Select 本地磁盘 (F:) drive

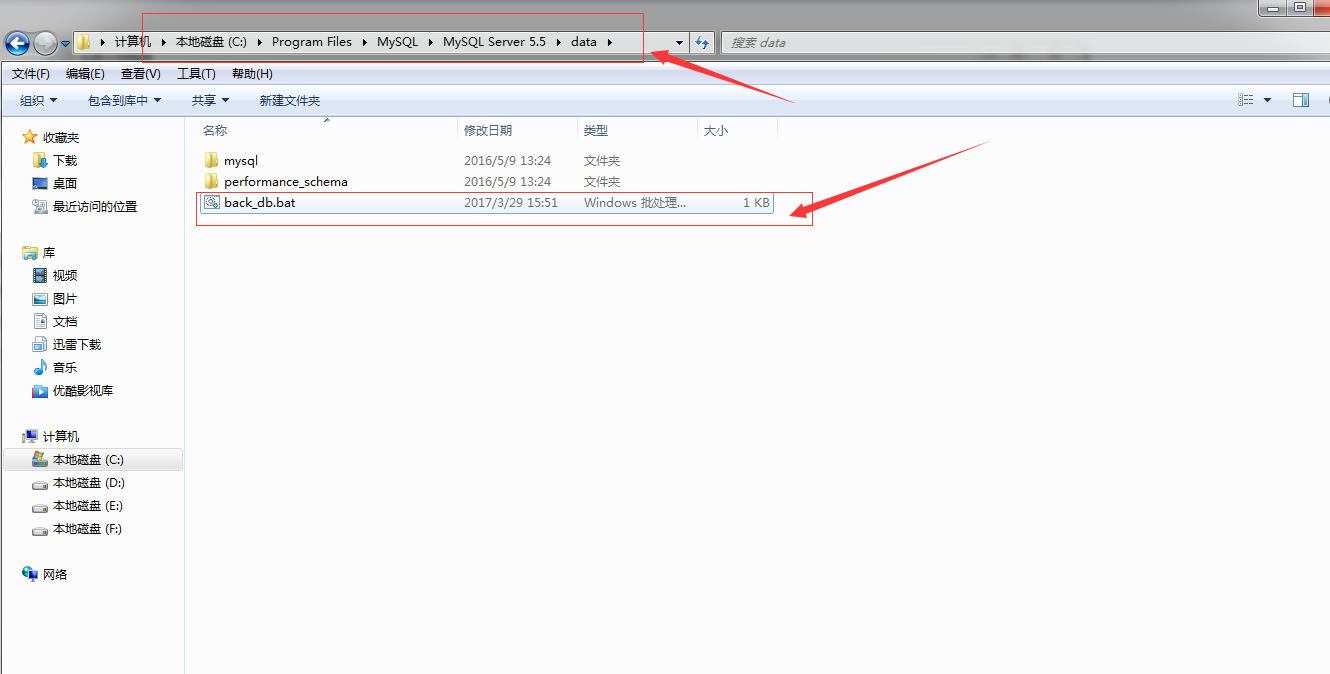88,528
